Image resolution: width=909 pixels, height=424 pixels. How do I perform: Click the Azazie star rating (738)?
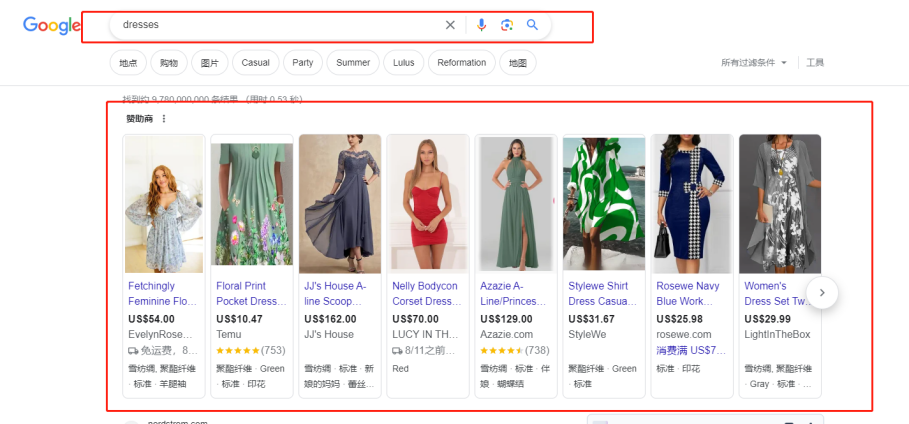[515, 350]
